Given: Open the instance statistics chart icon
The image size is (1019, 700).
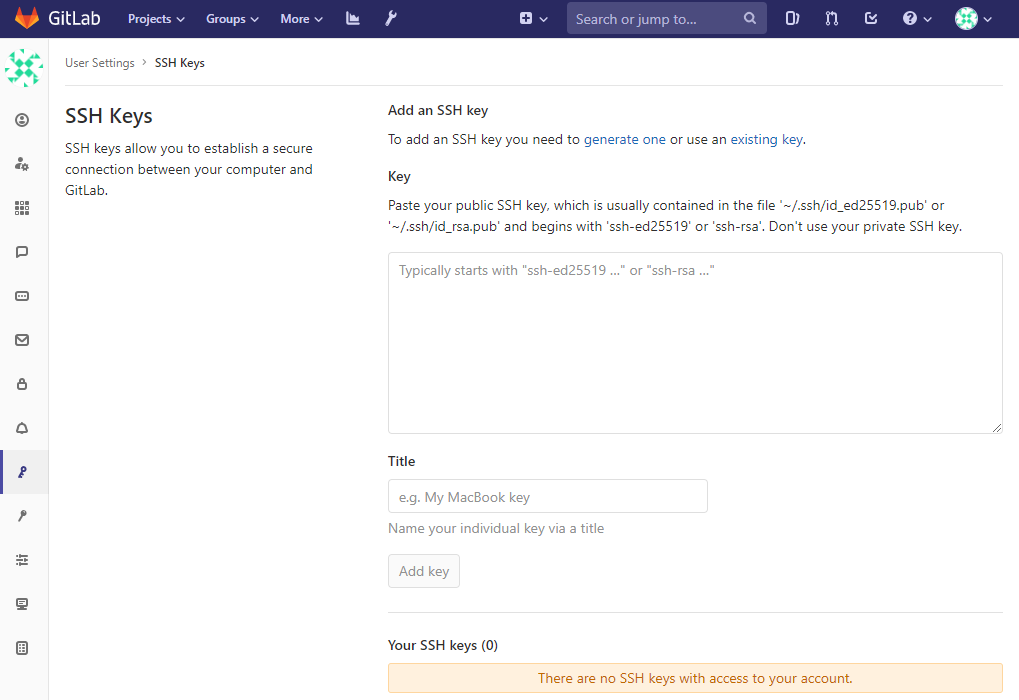Looking at the screenshot, I should pos(353,19).
